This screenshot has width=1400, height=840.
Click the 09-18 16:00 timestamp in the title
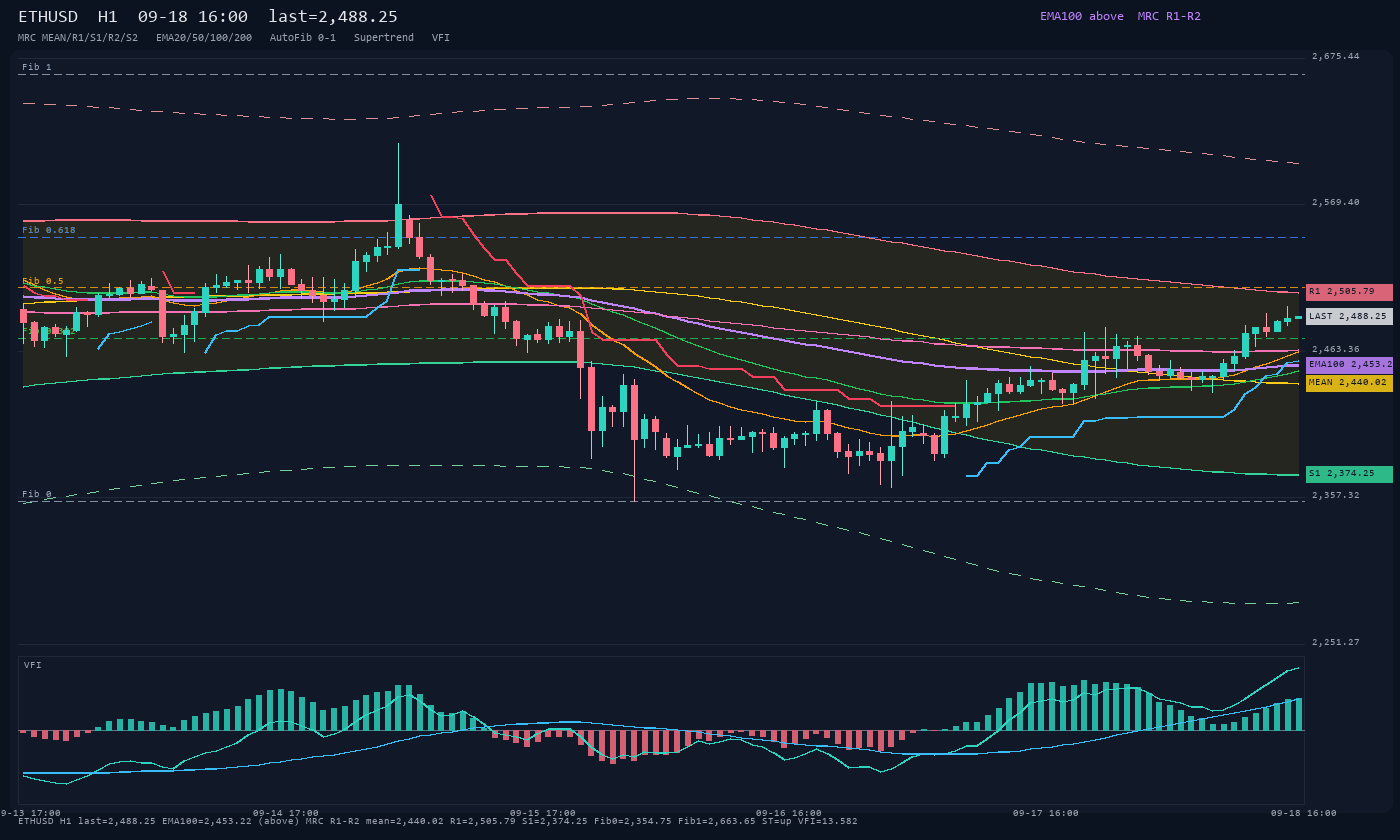(193, 17)
